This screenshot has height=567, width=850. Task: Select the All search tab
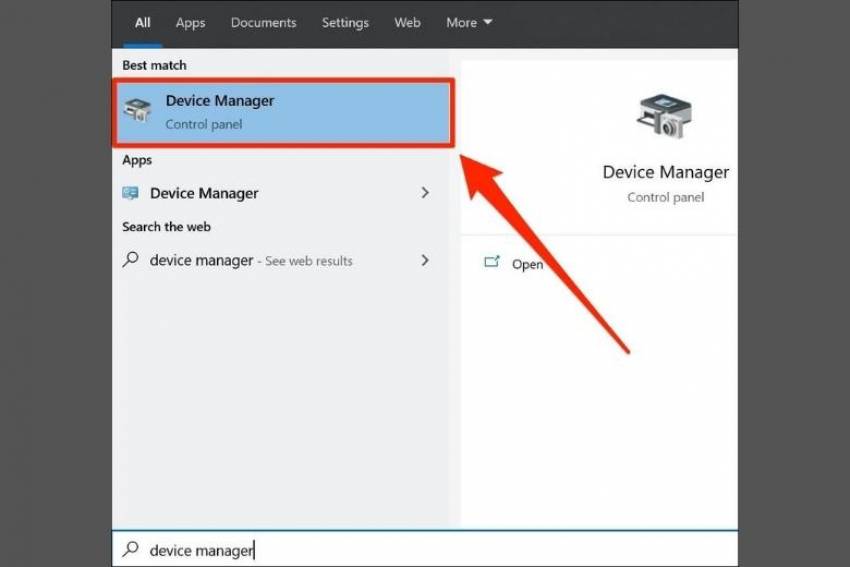pyautogui.click(x=143, y=23)
